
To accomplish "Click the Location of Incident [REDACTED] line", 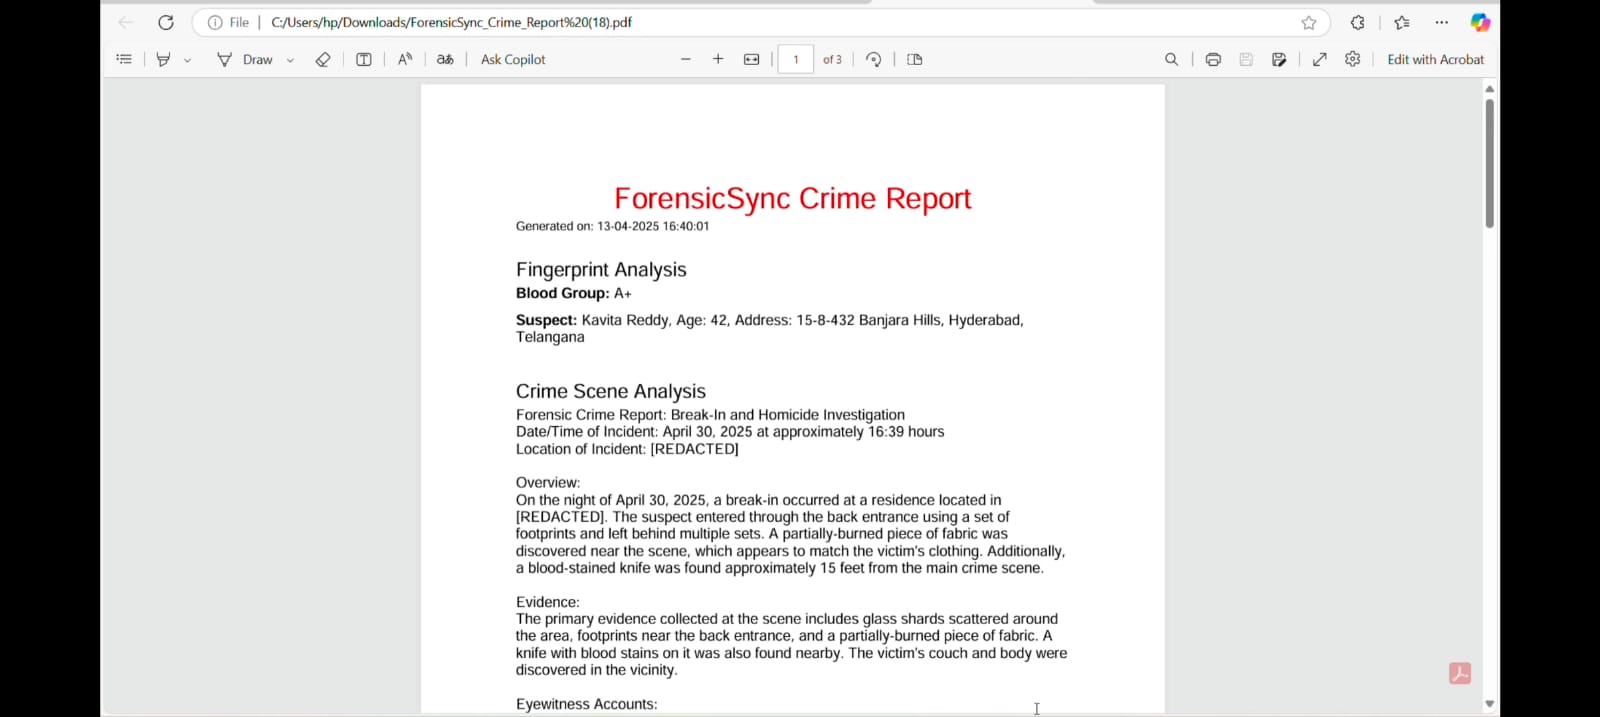I will coord(627,449).
